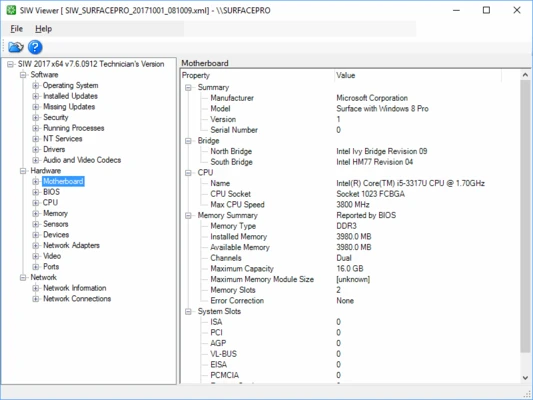The height and width of the screenshot is (400, 533).
Task: Select the highlighted Motherboard item
Action: 63,181
